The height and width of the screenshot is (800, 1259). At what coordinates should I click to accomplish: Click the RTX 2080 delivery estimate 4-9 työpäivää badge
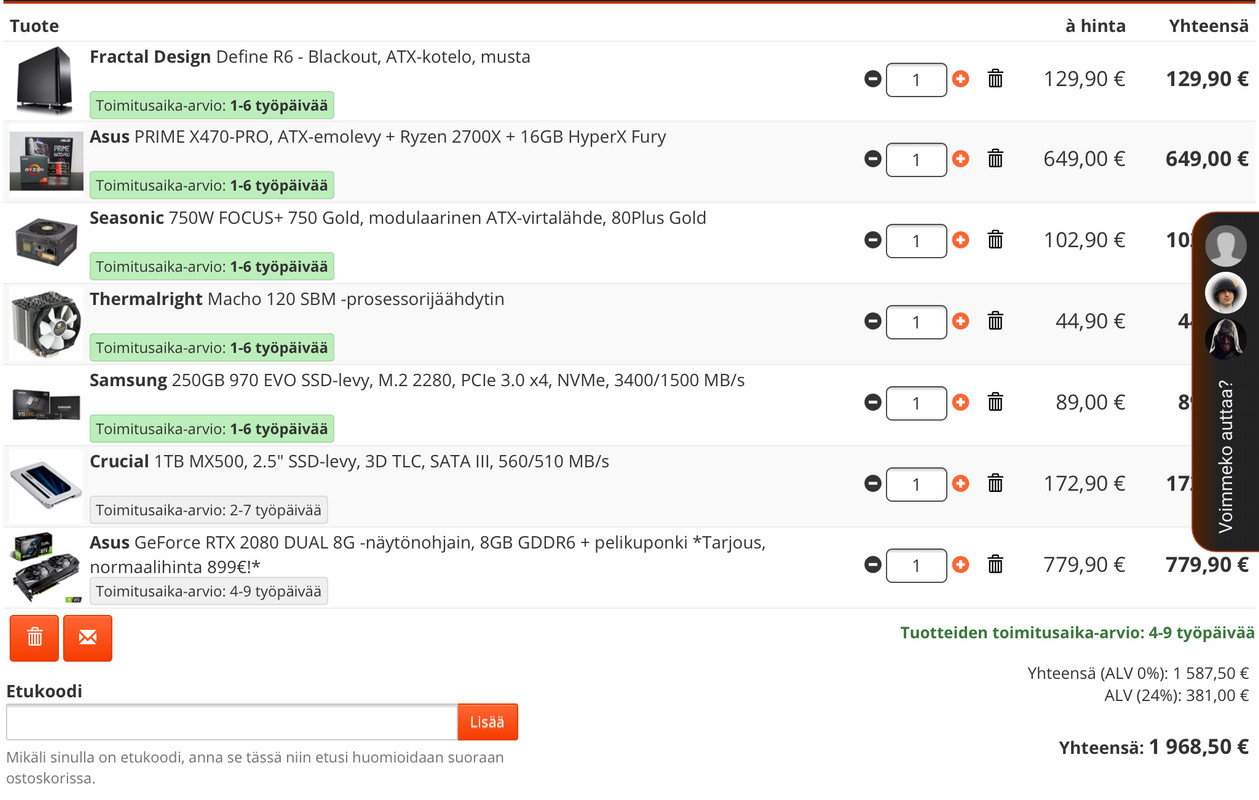click(209, 591)
